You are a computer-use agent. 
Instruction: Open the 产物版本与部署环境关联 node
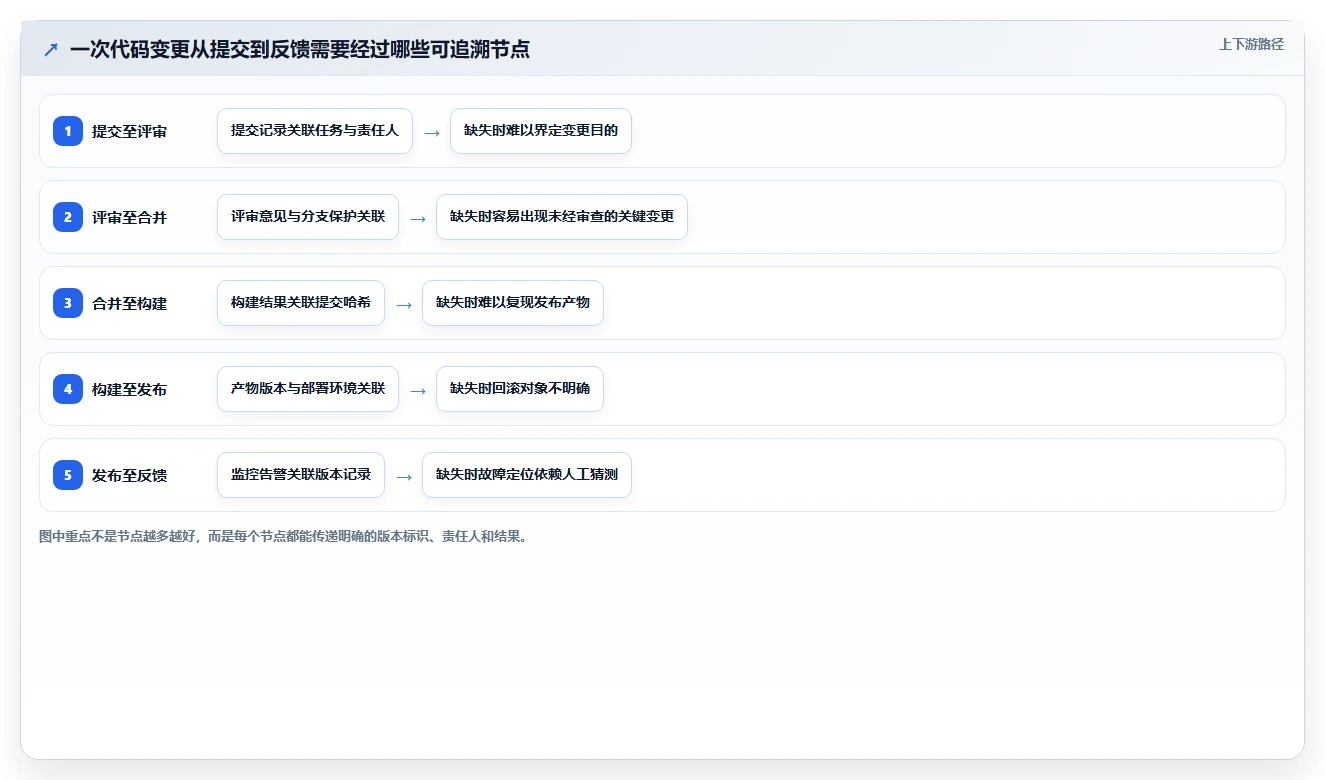point(308,389)
